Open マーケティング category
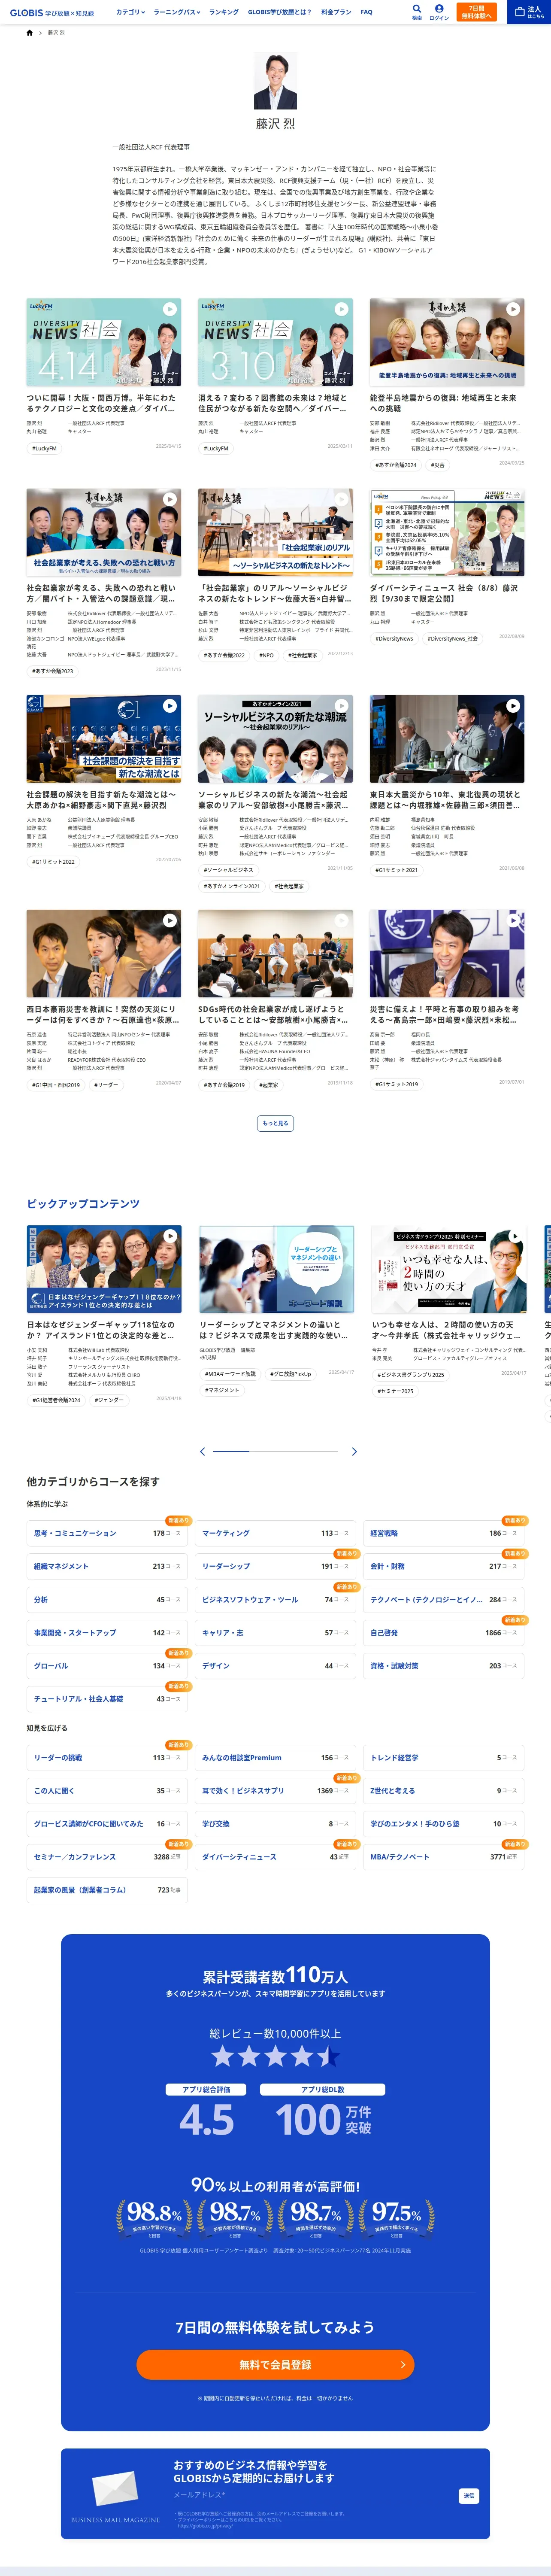Image resolution: width=551 pixels, height=2576 pixels. 275,1533
